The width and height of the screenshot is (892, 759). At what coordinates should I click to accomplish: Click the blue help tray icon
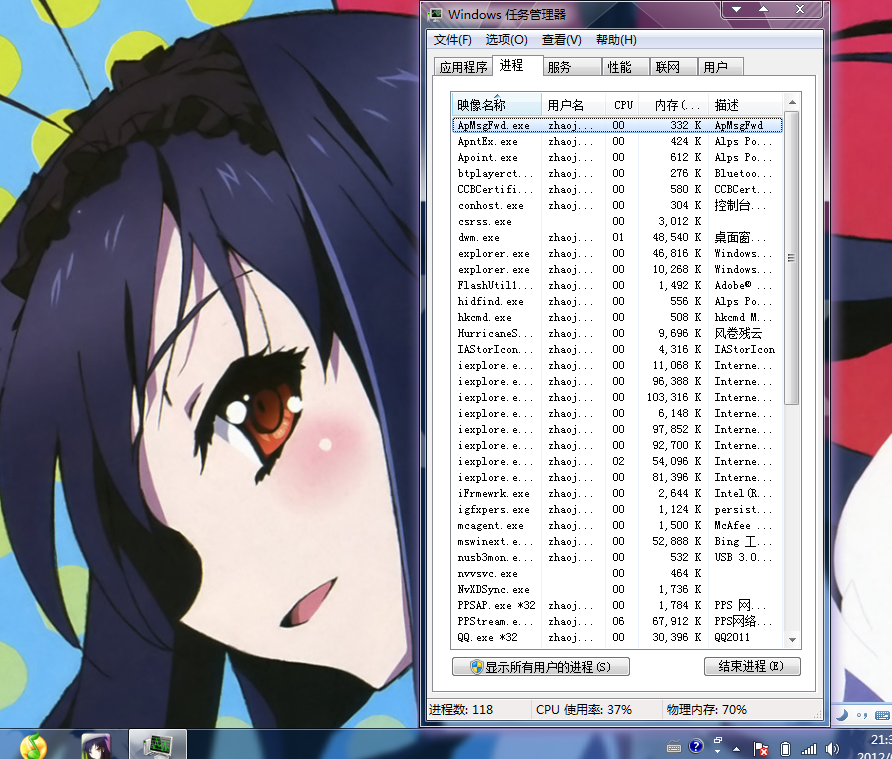(696, 746)
